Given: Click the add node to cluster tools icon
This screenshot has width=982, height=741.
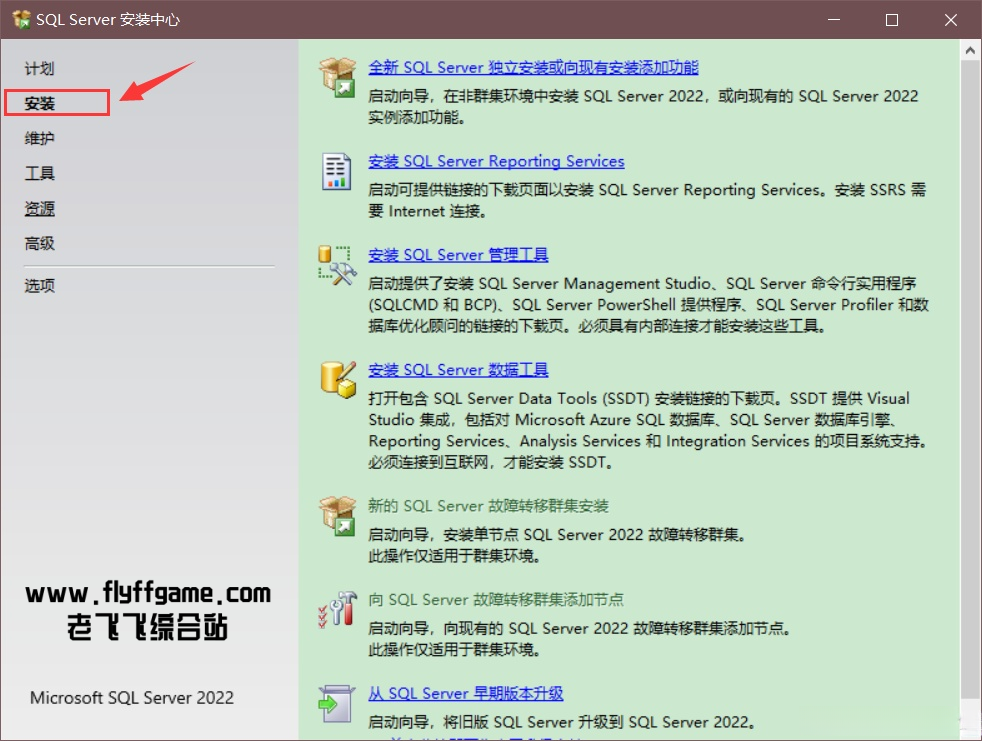Looking at the screenshot, I should pyautogui.click(x=338, y=609).
